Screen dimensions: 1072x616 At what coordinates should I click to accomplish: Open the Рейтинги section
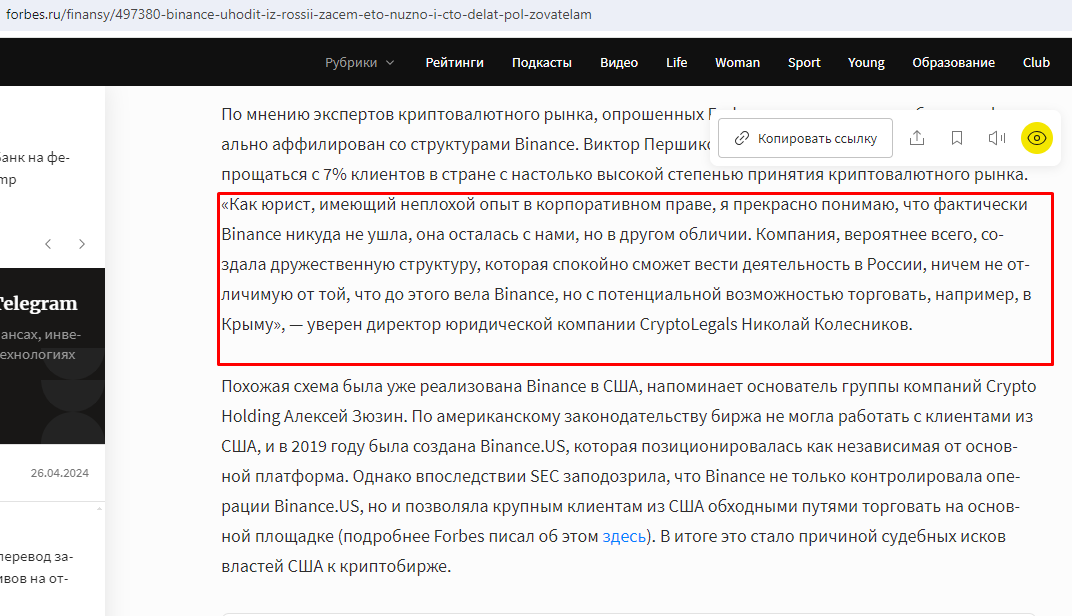coord(455,62)
